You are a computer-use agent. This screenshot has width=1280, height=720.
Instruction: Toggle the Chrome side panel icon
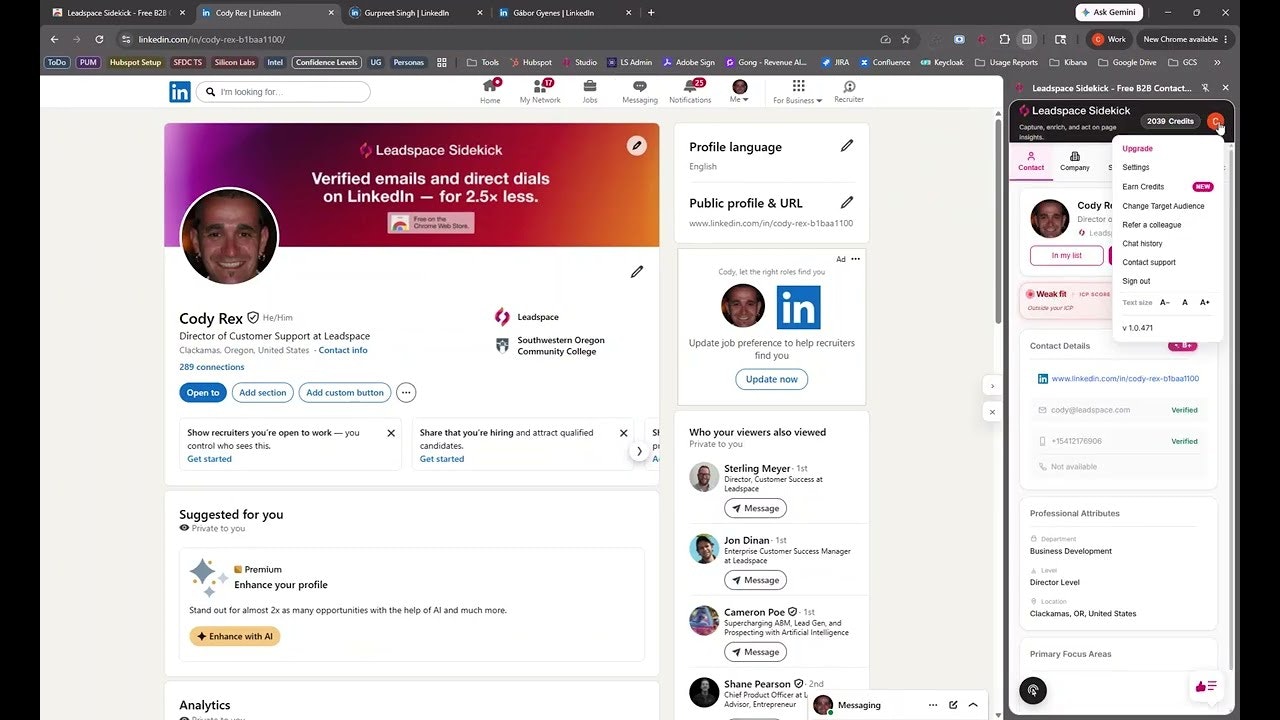coord(1026,39)
